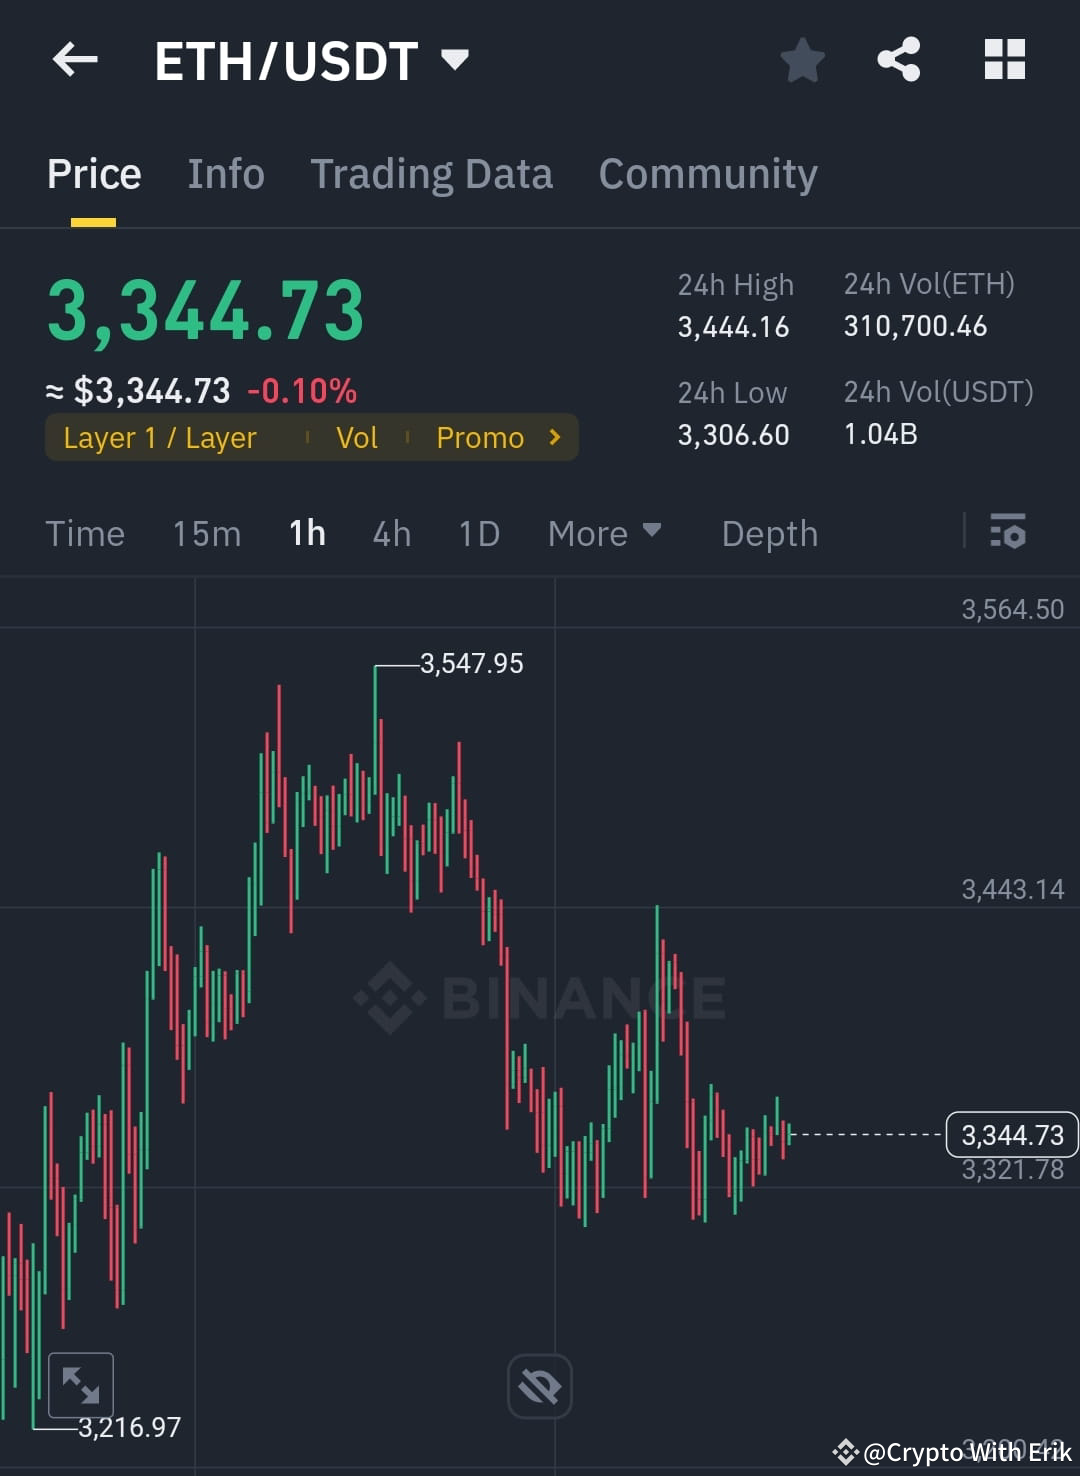Screen dimensions: 1080x1476
Task: Select the 15m timeframe
Action: [206, 533]
